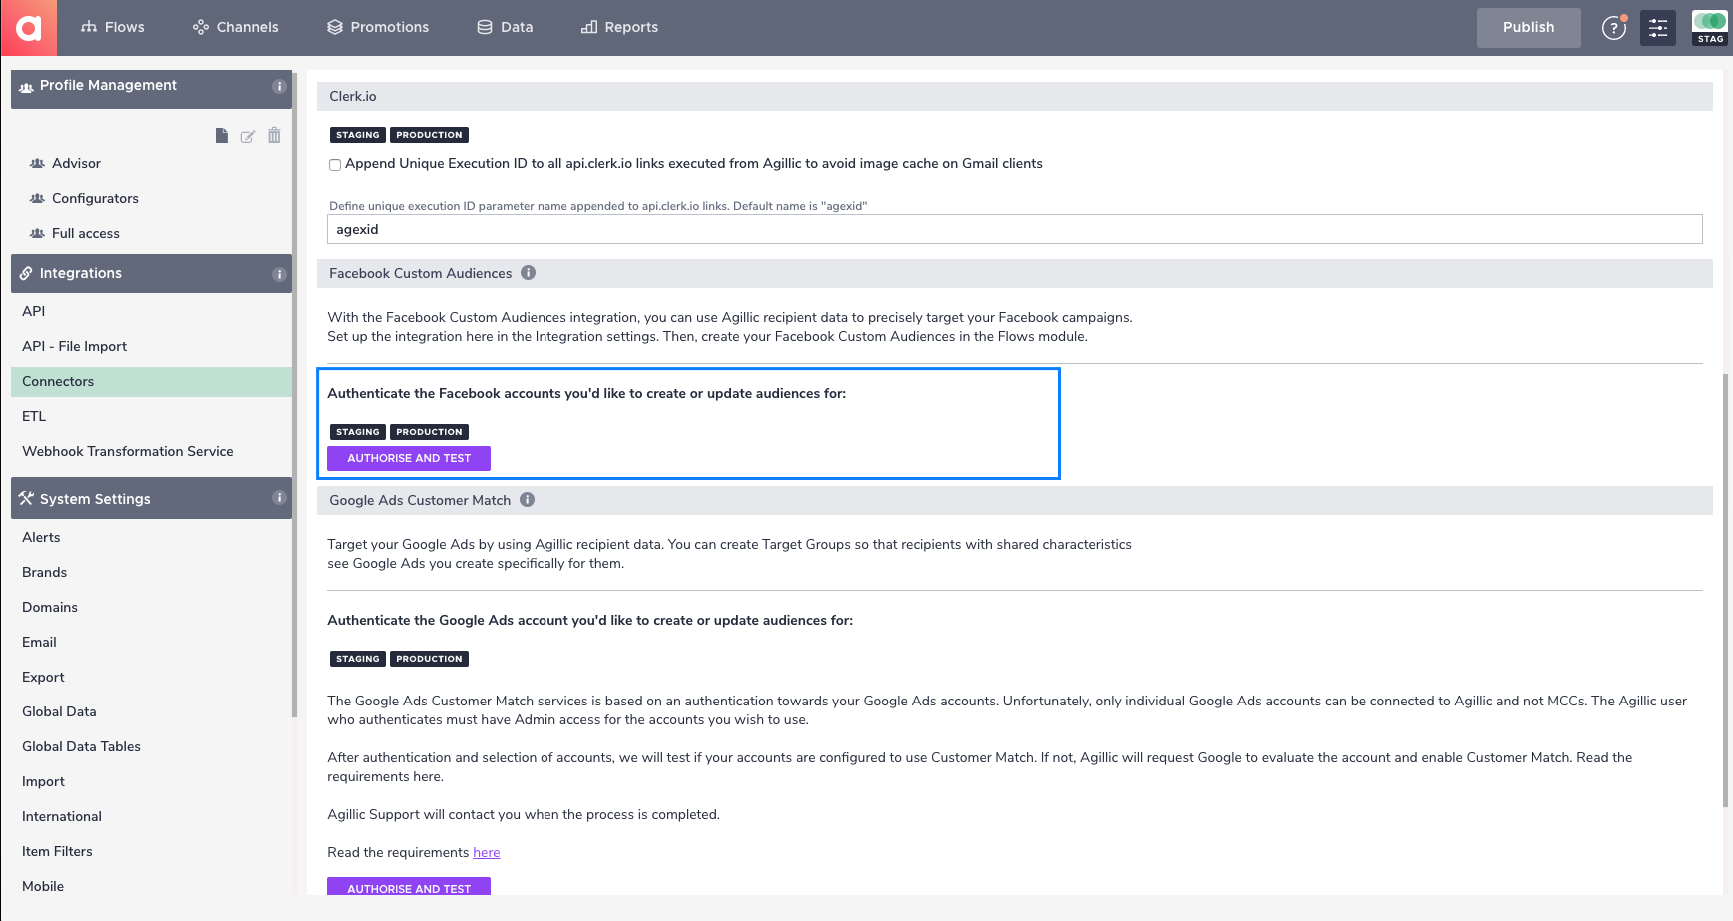Collapse the Integrations section header

click(x=151, y=273)
